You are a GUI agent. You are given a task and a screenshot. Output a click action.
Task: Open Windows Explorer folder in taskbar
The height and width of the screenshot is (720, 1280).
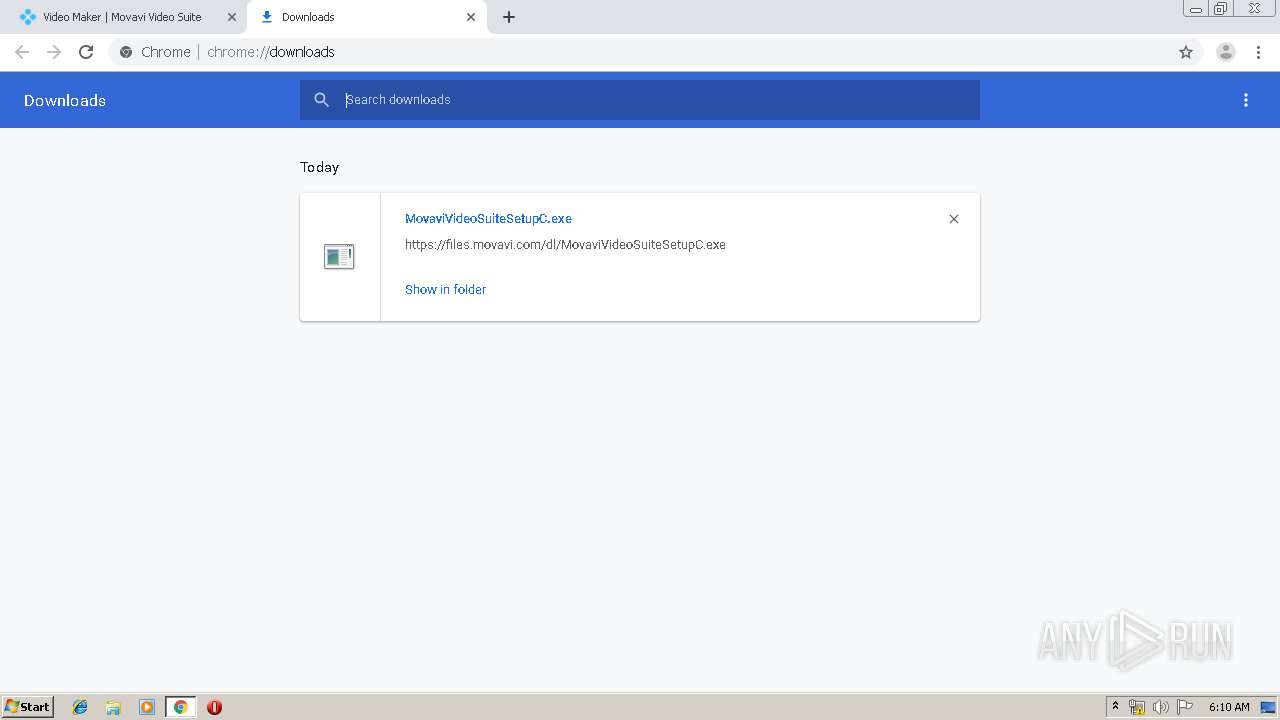pos(113,707)
